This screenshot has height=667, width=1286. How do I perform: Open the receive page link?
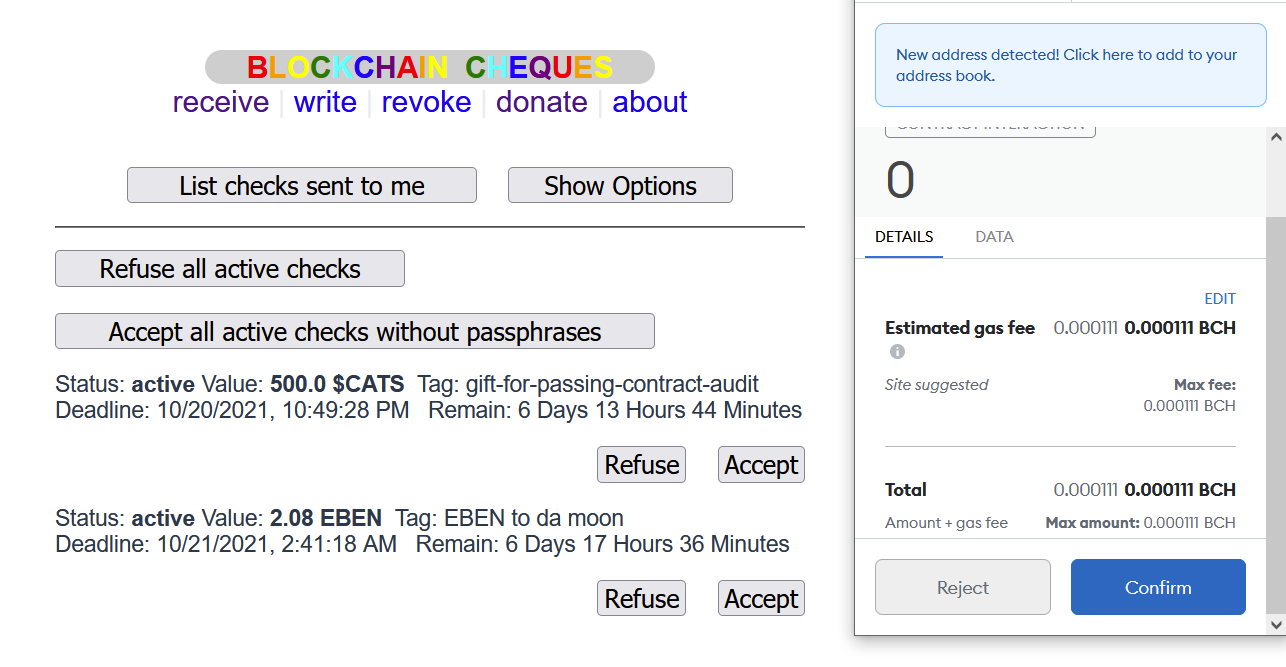[x=221, y=102]
